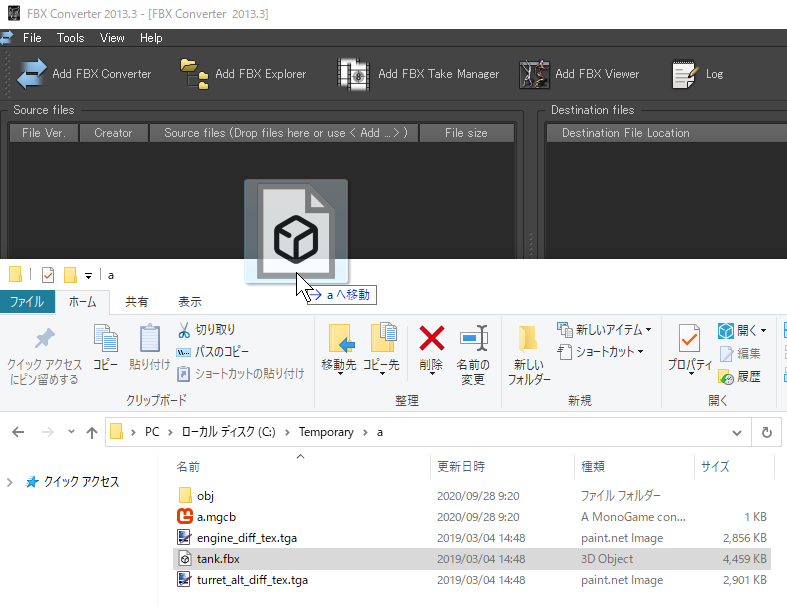Click the FBX Converter menu bar app icon

7,38
